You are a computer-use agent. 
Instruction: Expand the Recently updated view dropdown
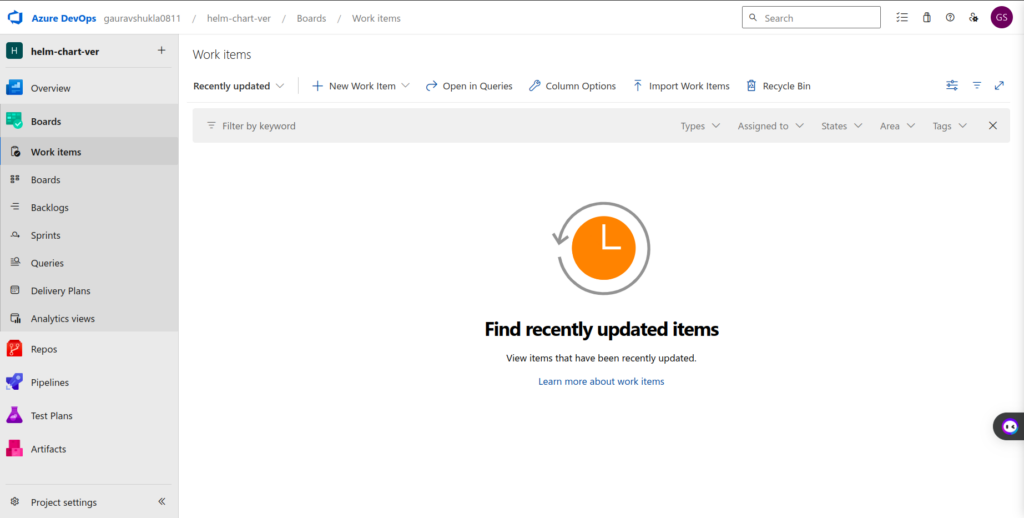(239, 86)
